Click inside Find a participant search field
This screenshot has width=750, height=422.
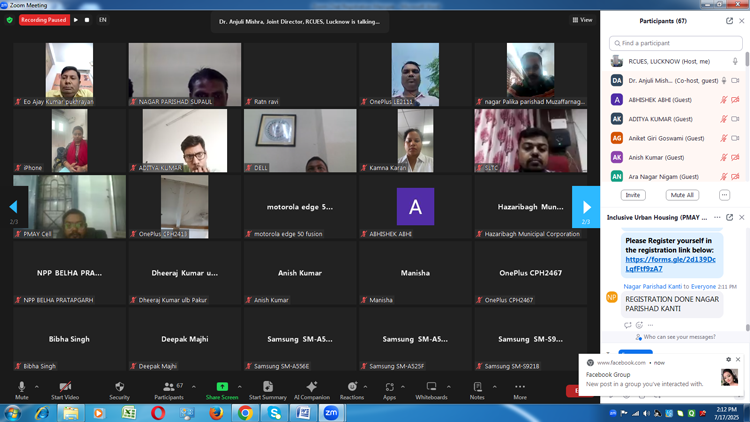pos(675,43)
